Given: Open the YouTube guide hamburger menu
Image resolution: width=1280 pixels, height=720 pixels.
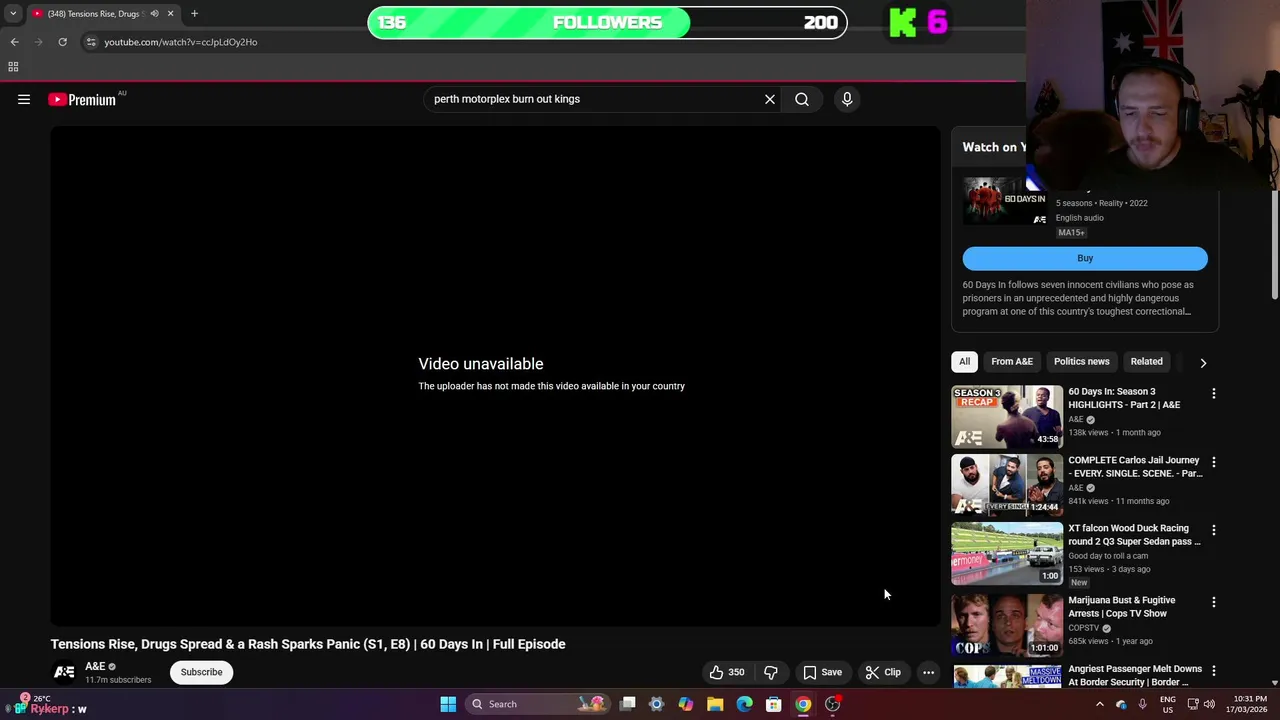Looking at the screenshot, I should 24,99.
